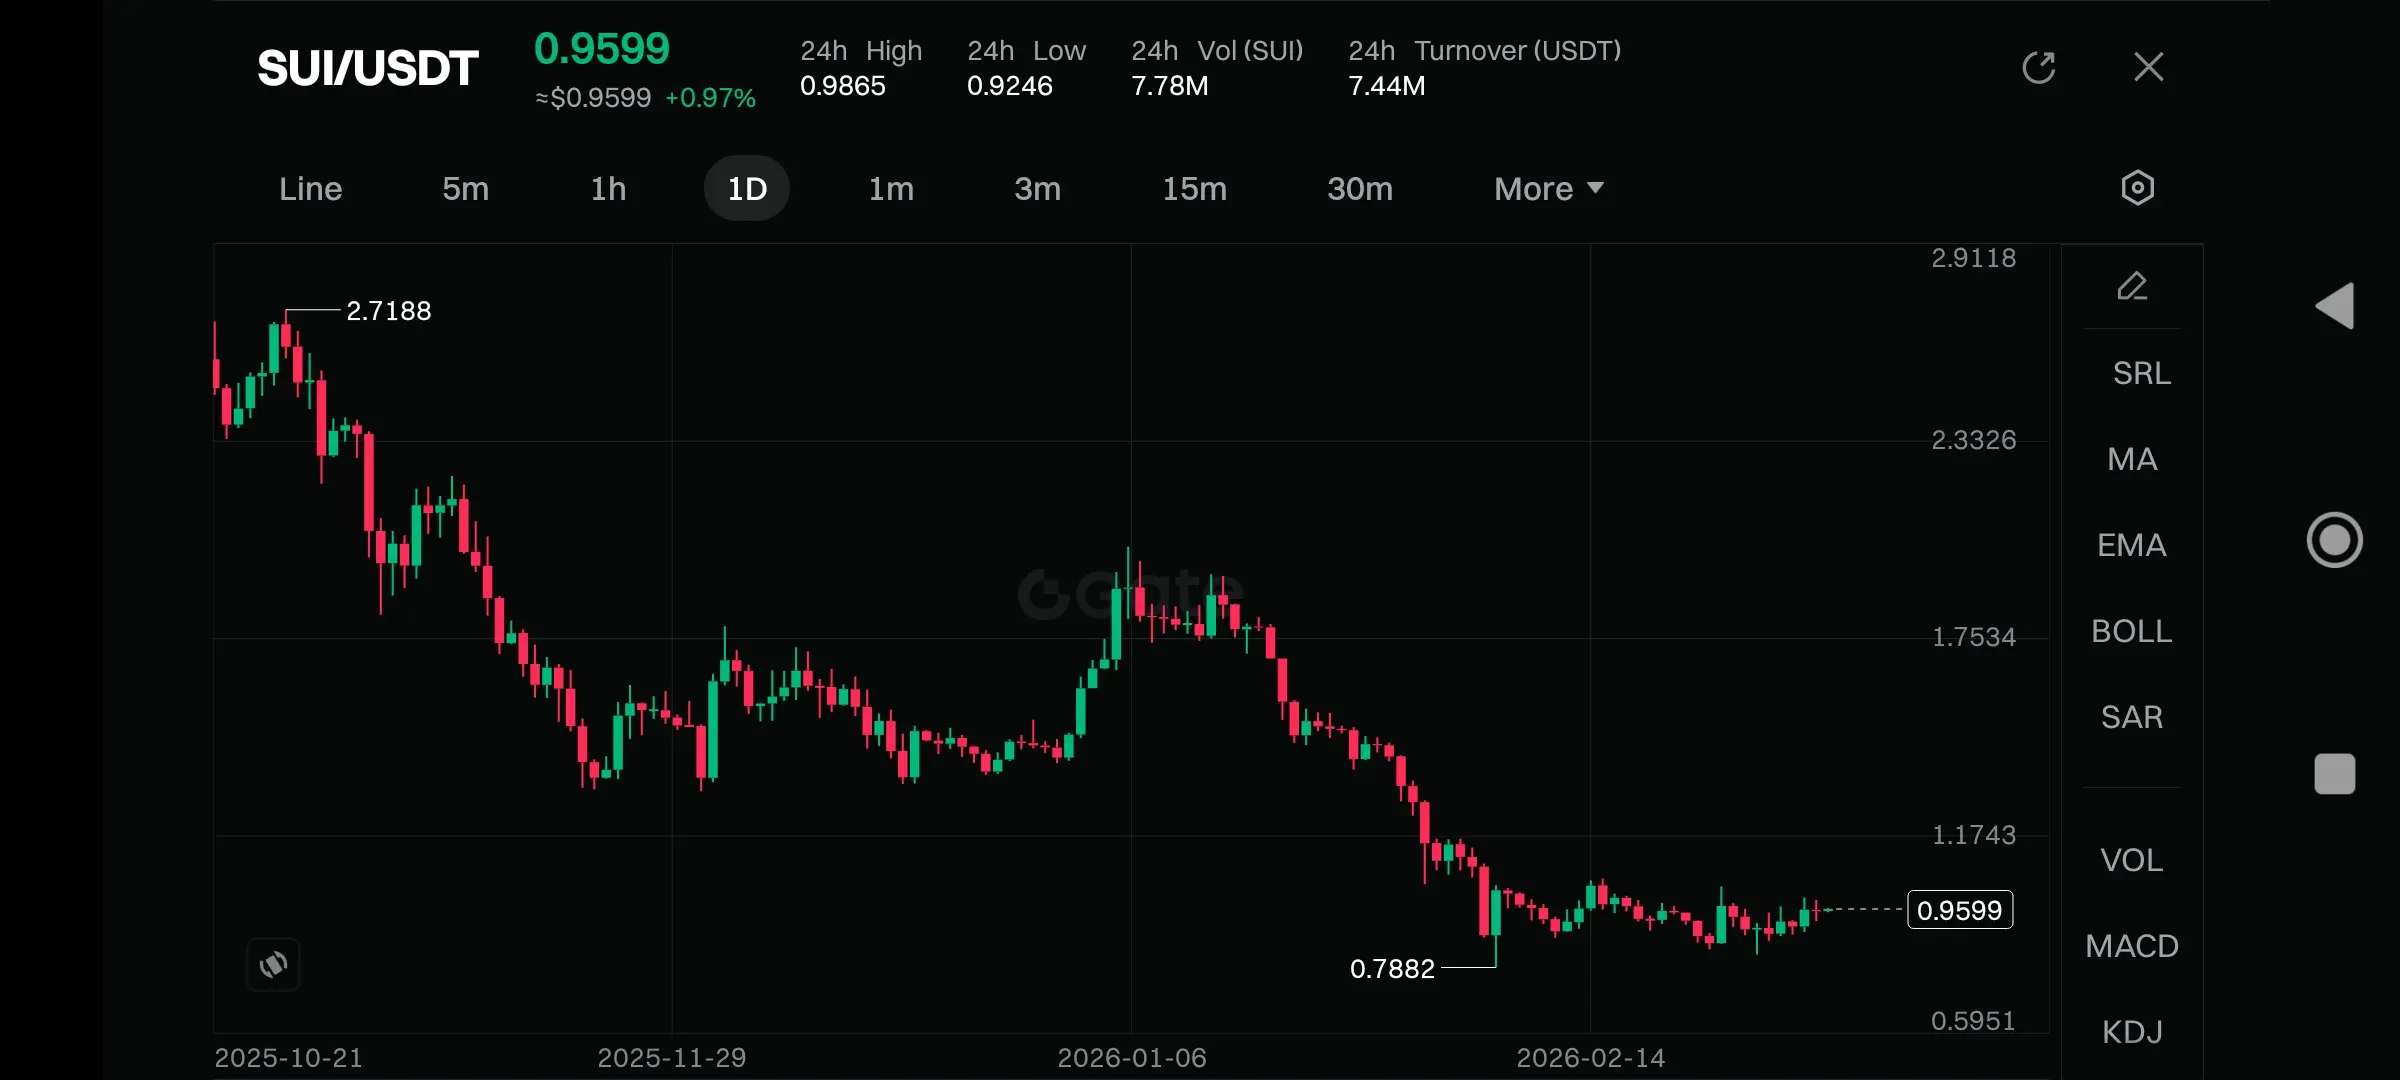This screenshot has width=2400, height=1080.
Task: Open chart settings hexagon icon
Action: (x=2137, y=188)
